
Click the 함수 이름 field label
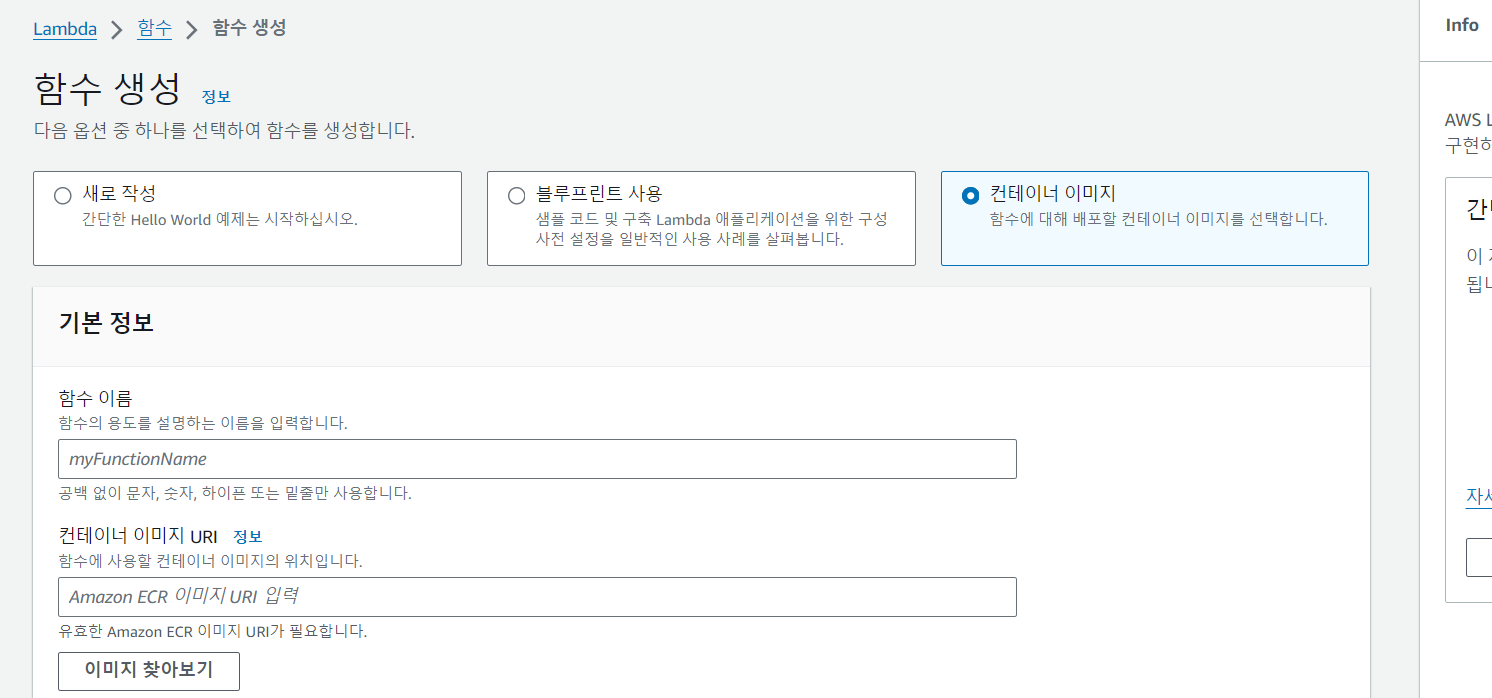coord(95,399)
